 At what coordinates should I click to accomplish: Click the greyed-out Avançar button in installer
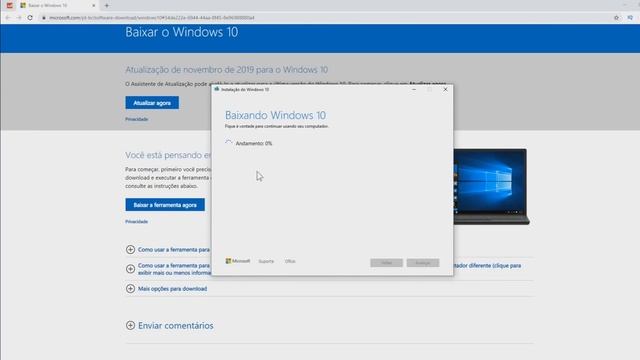(x=423, y=263)
